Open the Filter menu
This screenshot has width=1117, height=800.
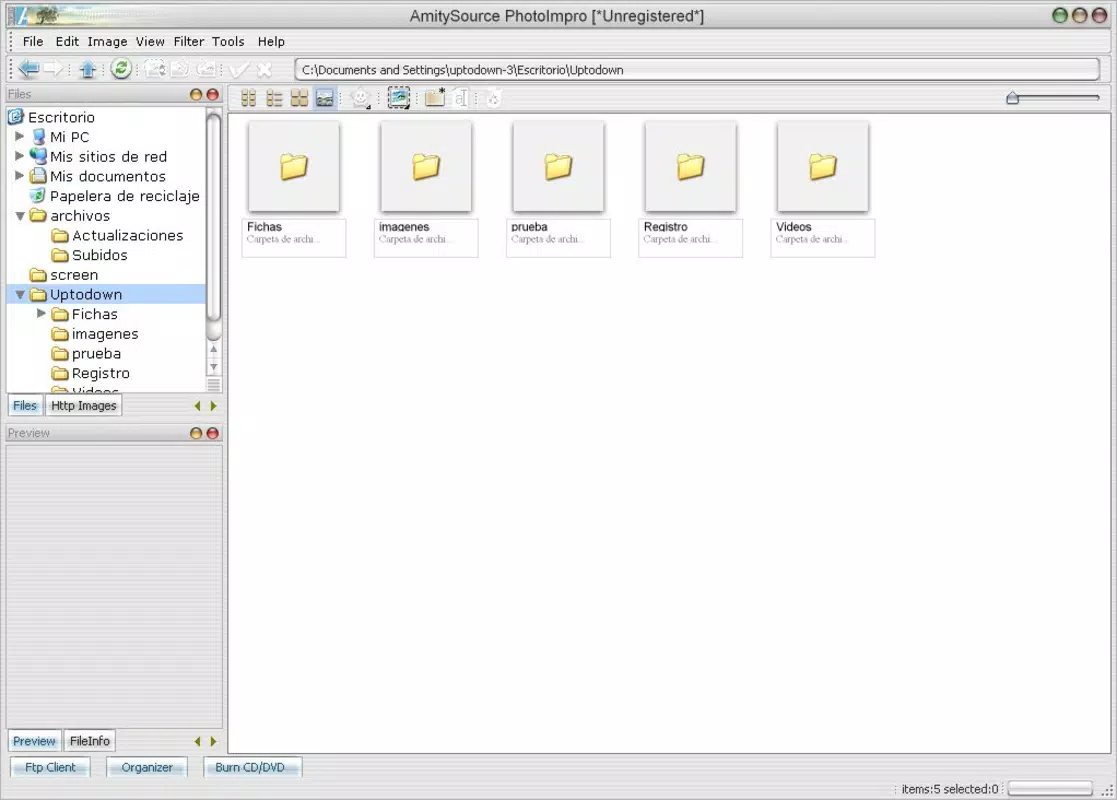pyautogui.click(x=189, y=41)
